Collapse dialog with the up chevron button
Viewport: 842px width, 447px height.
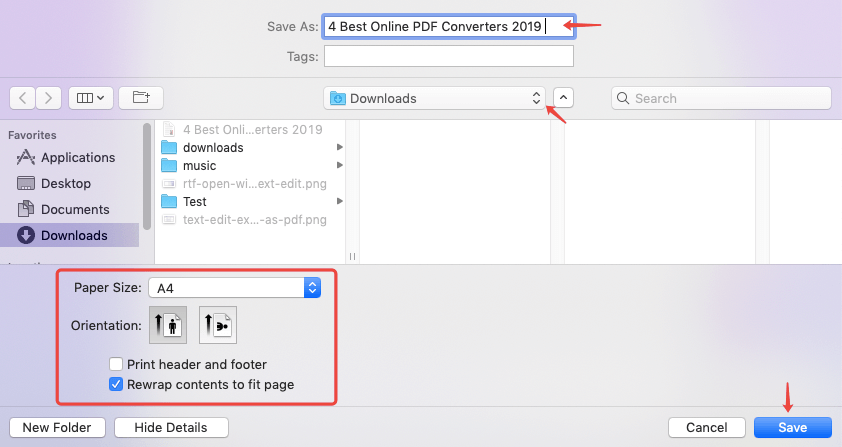[564, 98]
